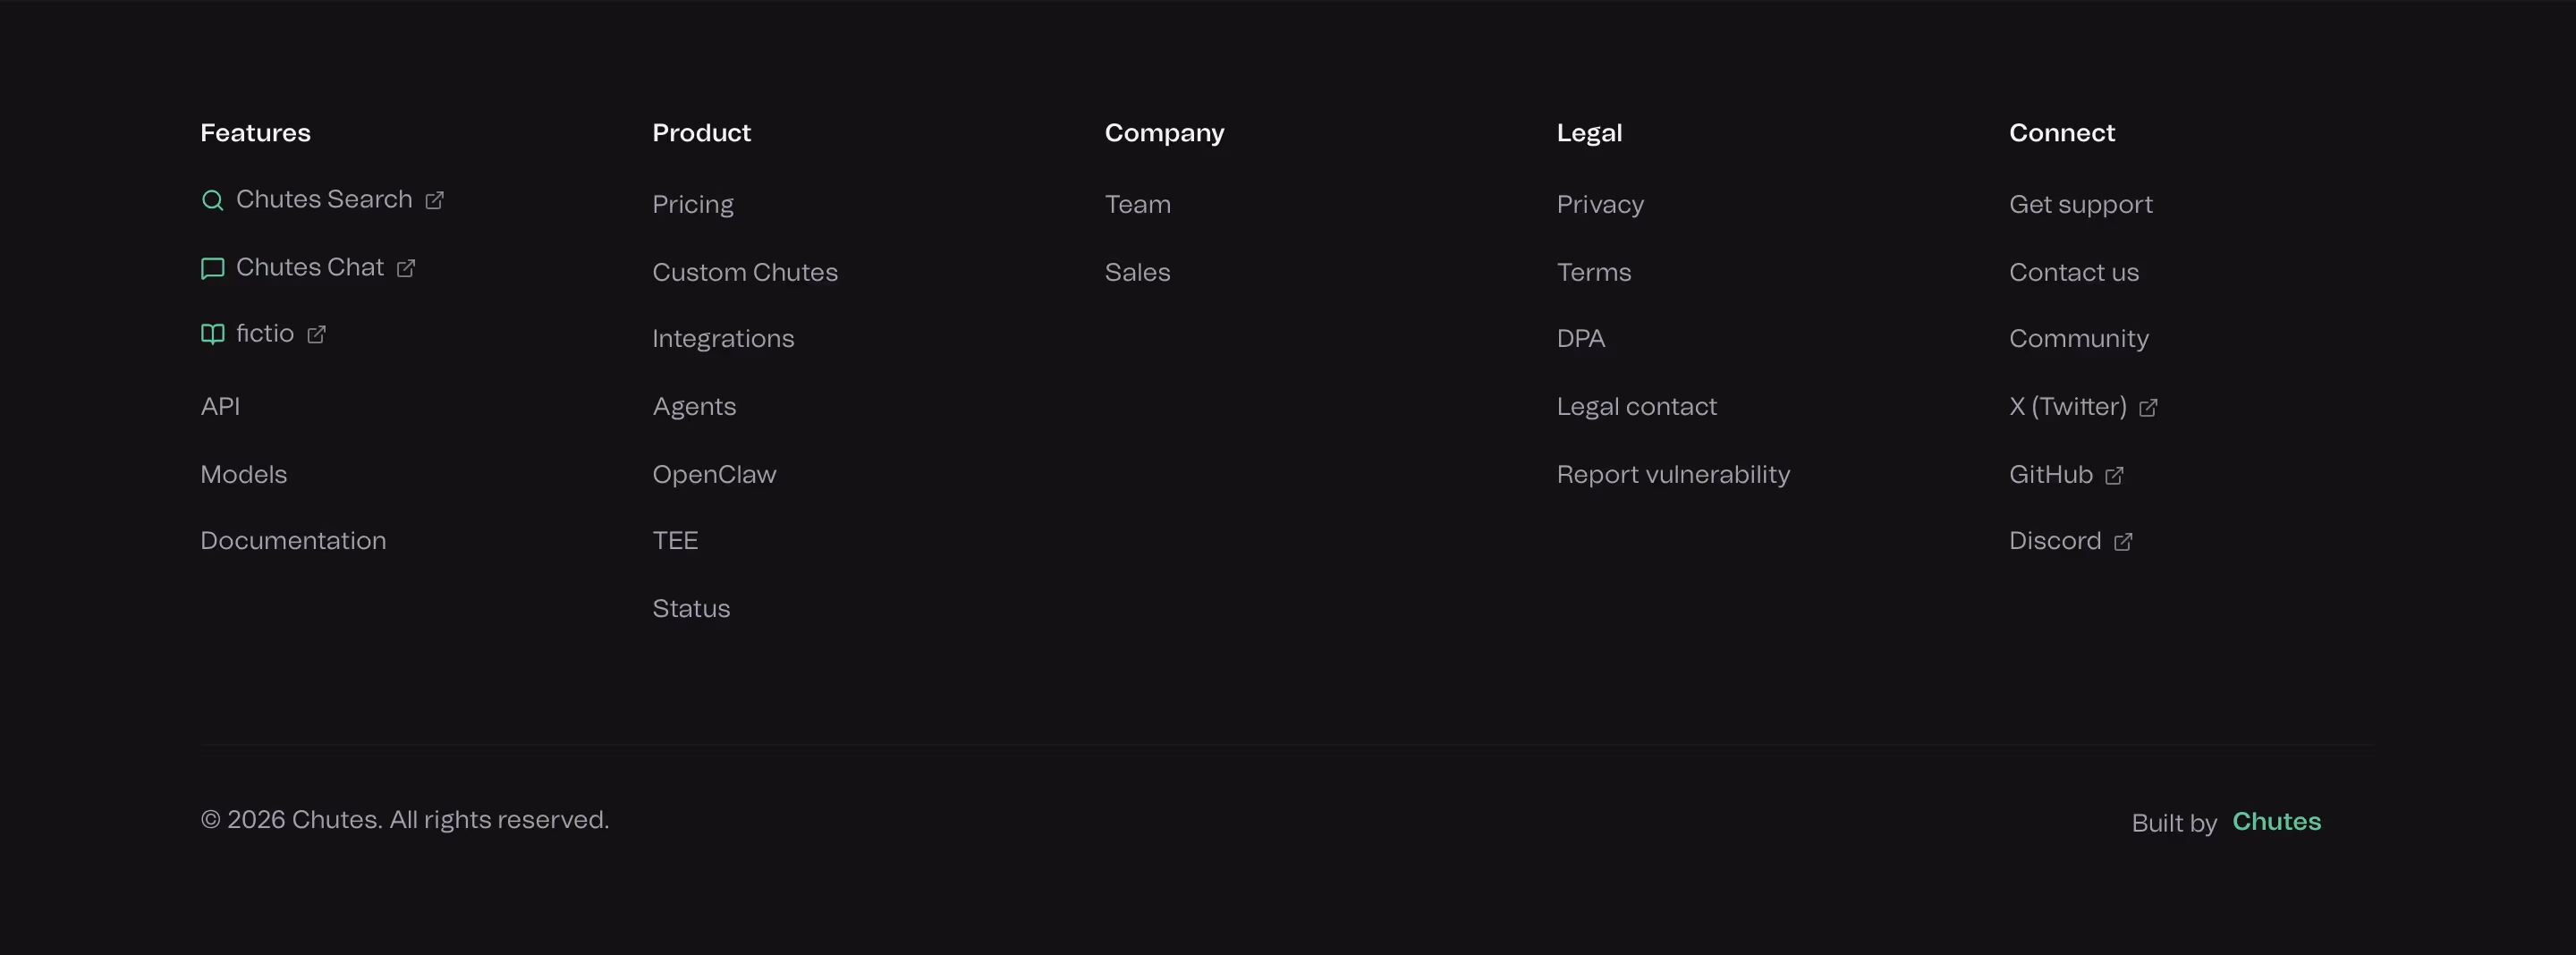
Task: Open the Chutes Chat link
Action: point(310,268)
